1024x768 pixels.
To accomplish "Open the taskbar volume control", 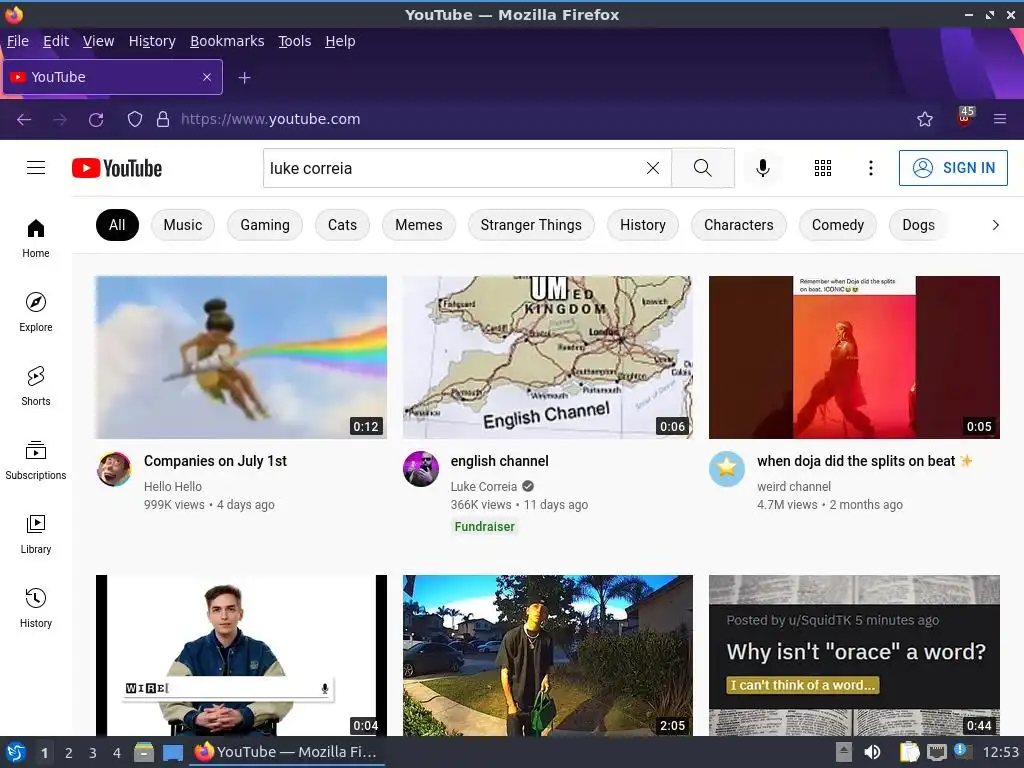I will tap(872, 752).
